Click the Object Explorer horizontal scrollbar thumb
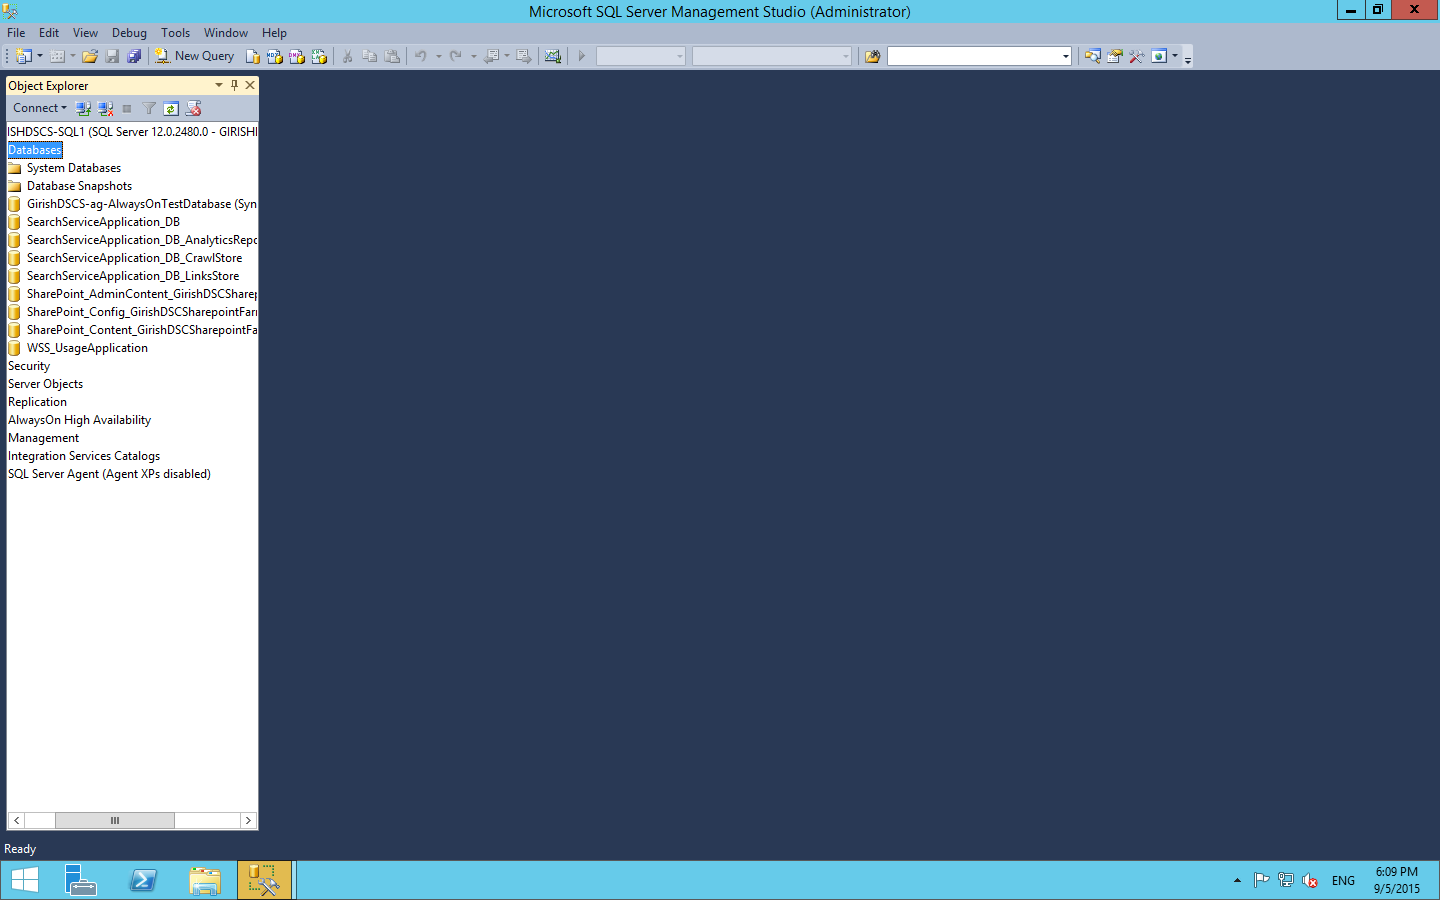 pyautogui.click(x=115, y=820)
